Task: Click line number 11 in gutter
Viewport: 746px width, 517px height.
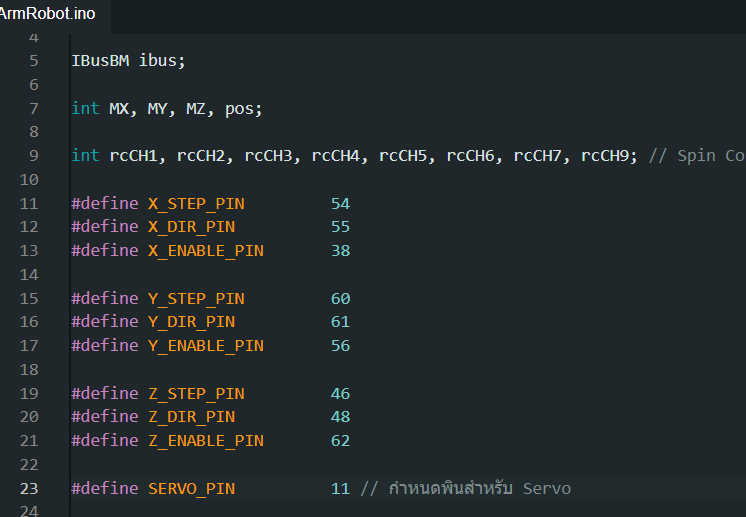Action: tap(29, 204)
